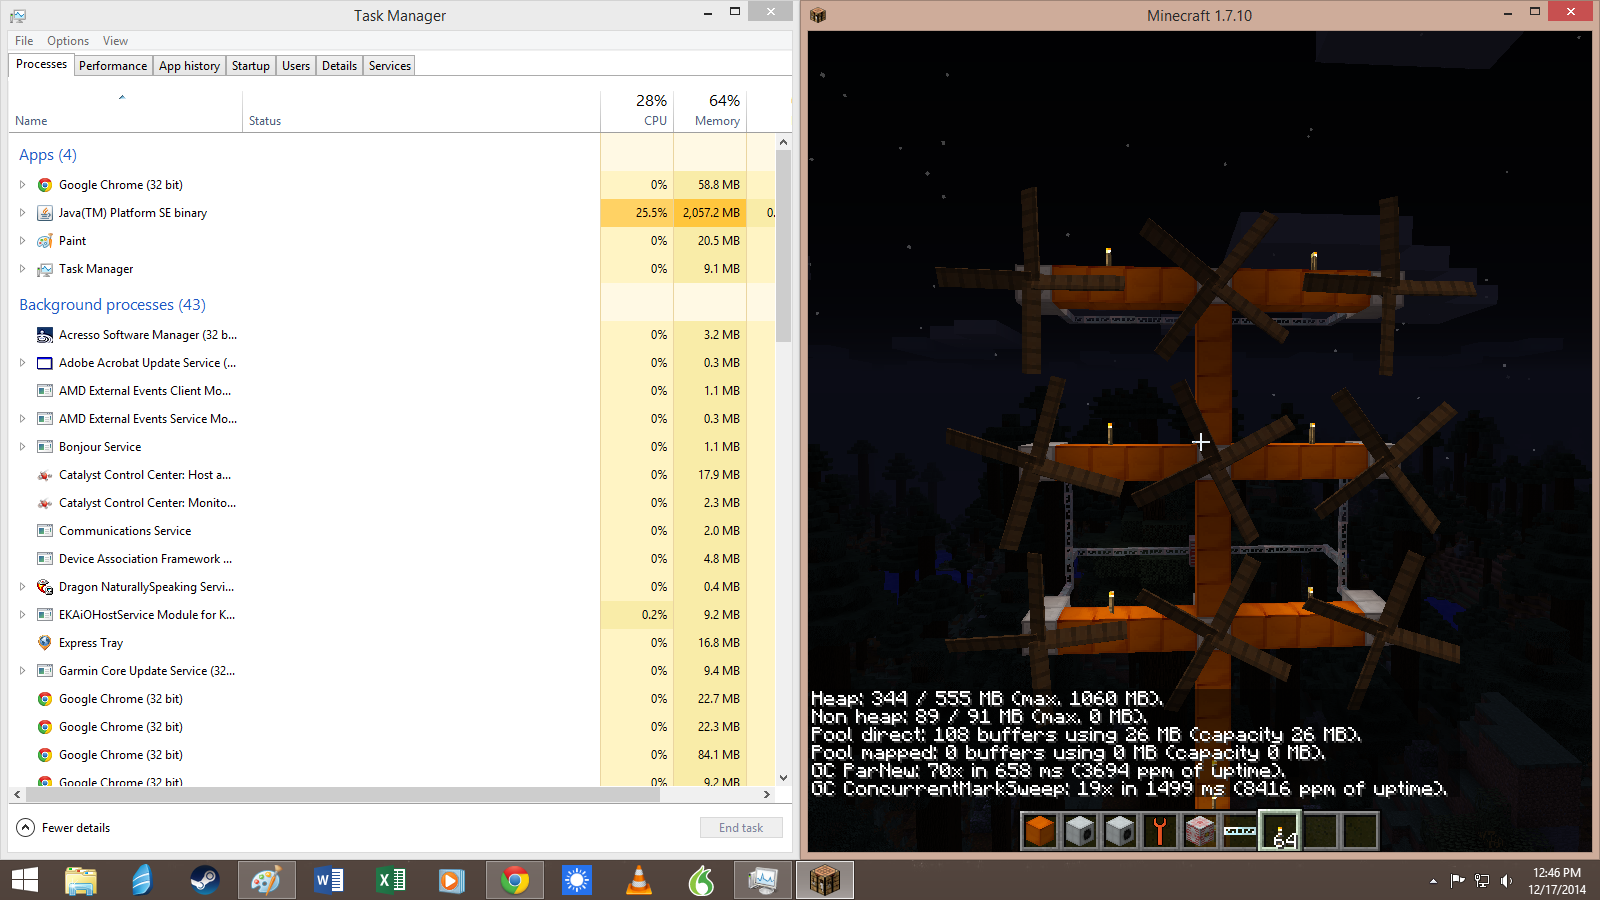The height and width of the screenshot is (900, 1600).
Task: Click the Catalyst Control Center Host process icon
Action: 45,475
